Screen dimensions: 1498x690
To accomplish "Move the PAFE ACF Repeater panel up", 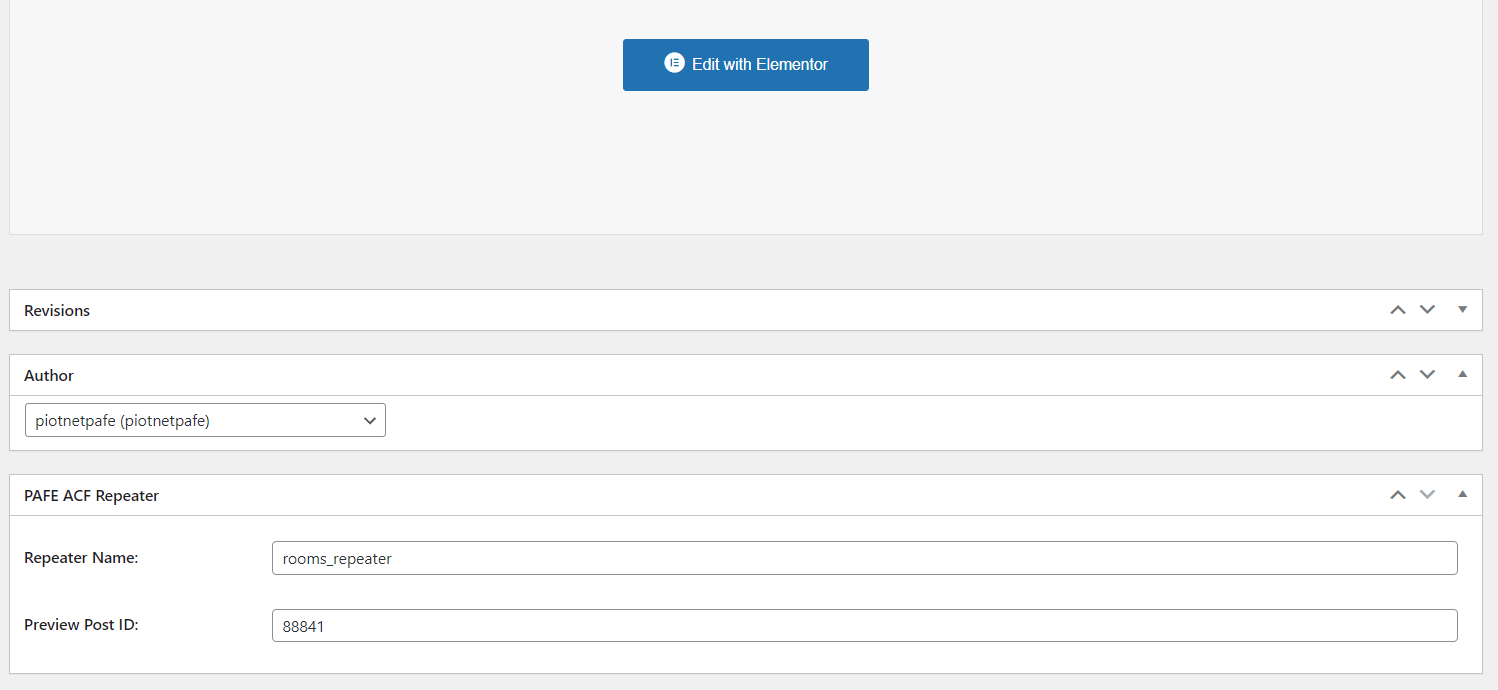I will (x=1398, y=495).
